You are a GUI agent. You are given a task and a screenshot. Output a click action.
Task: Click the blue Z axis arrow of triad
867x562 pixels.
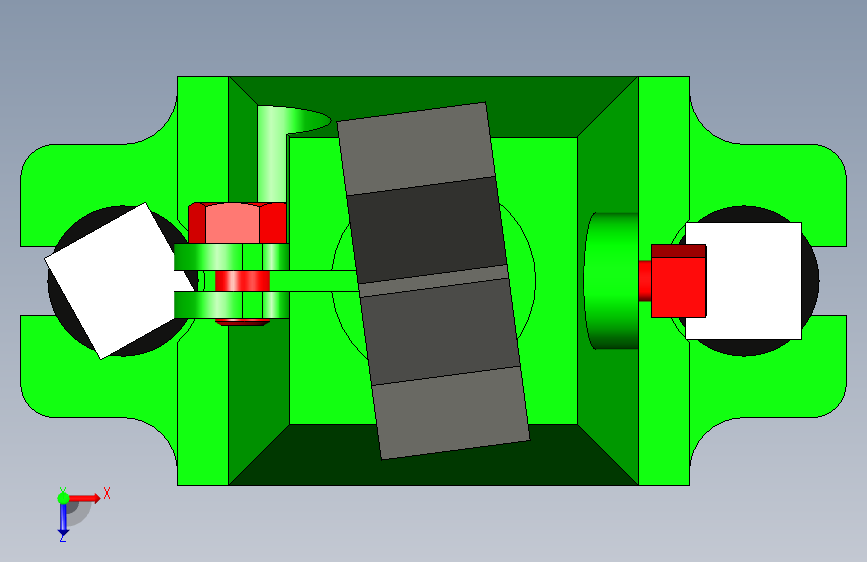click(63, 520)
